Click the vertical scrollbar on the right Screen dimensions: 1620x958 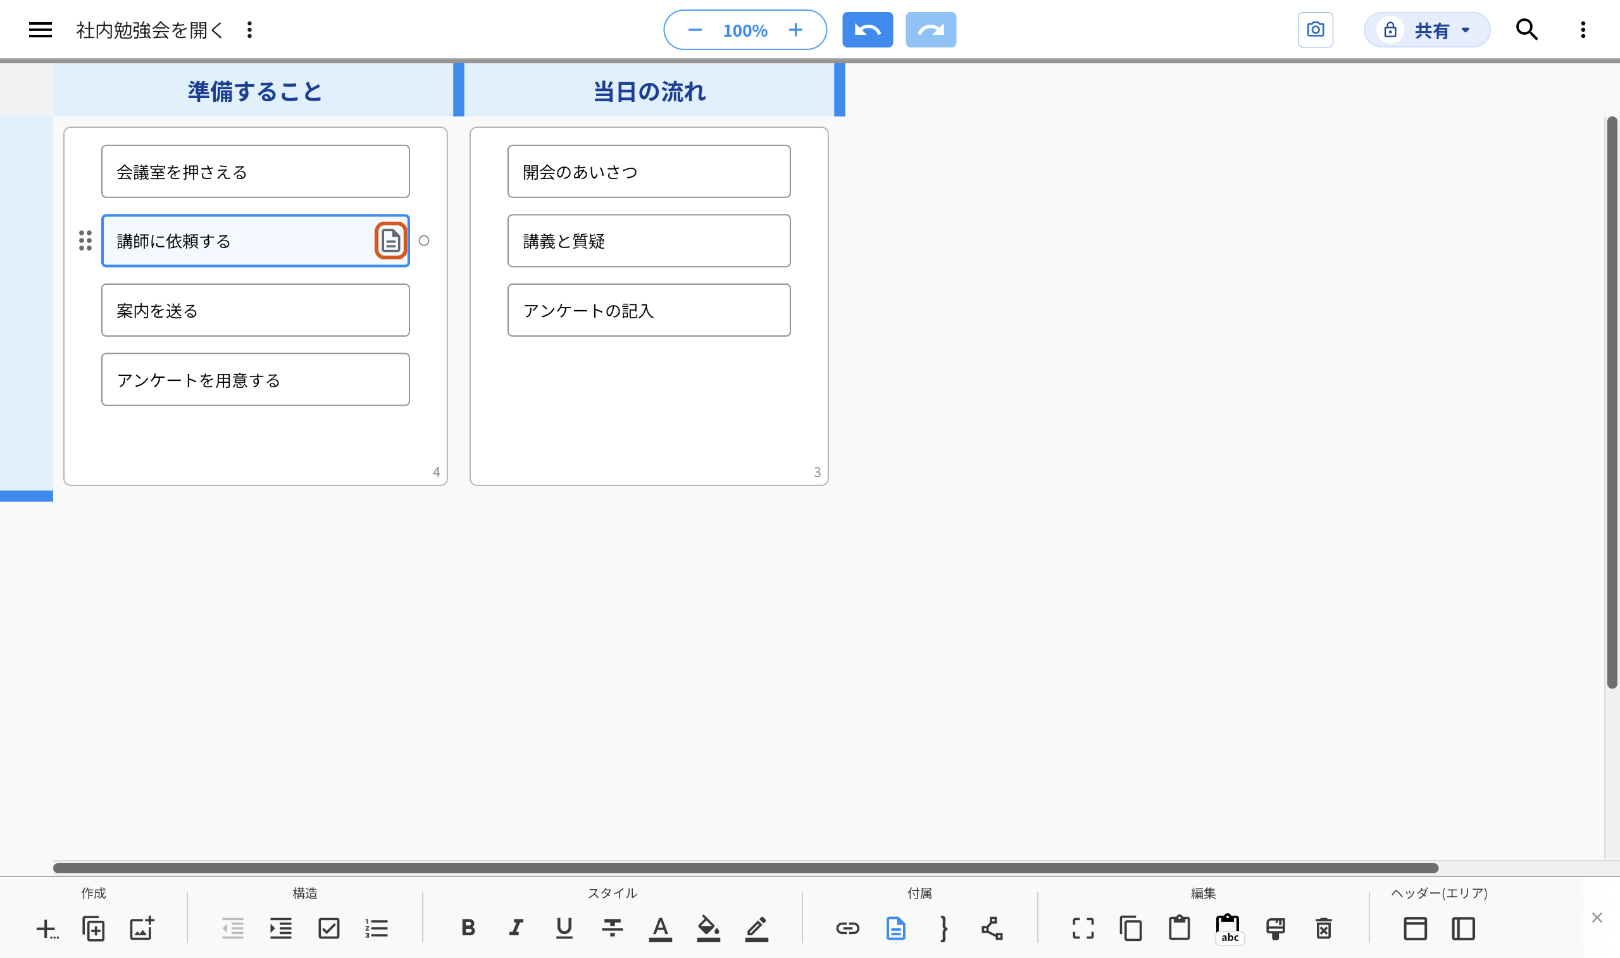click(x=1612, y=403)
